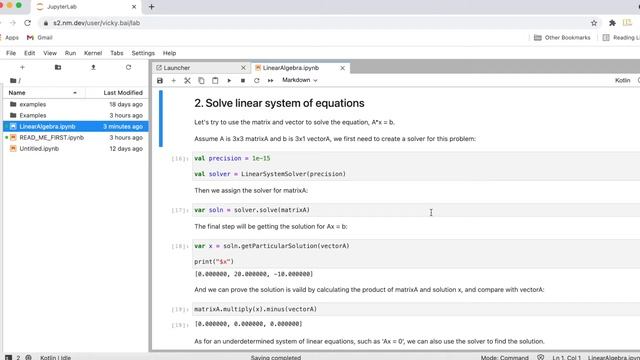
Task: Close the JupyterLab browser tab
Action: [x=134, y=7]
